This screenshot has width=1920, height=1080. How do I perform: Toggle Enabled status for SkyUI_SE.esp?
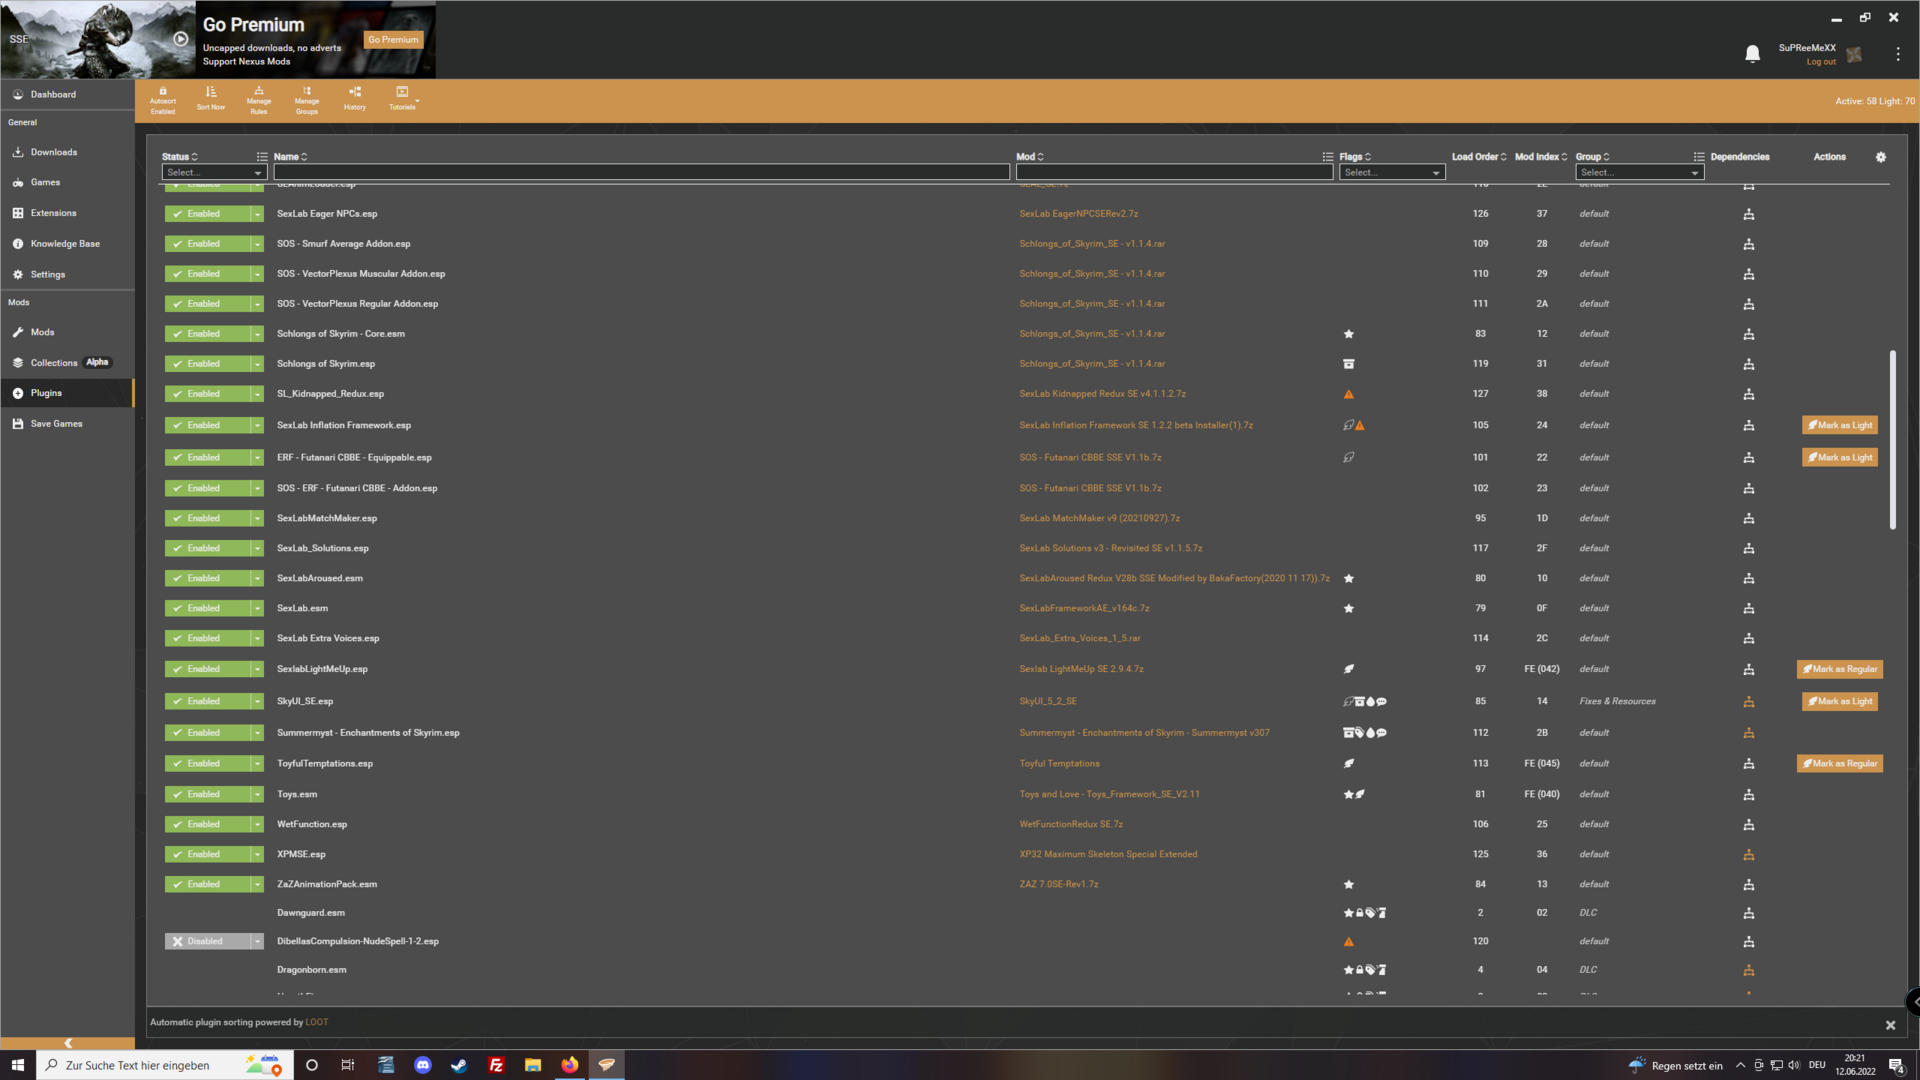(x=207, y=702)
